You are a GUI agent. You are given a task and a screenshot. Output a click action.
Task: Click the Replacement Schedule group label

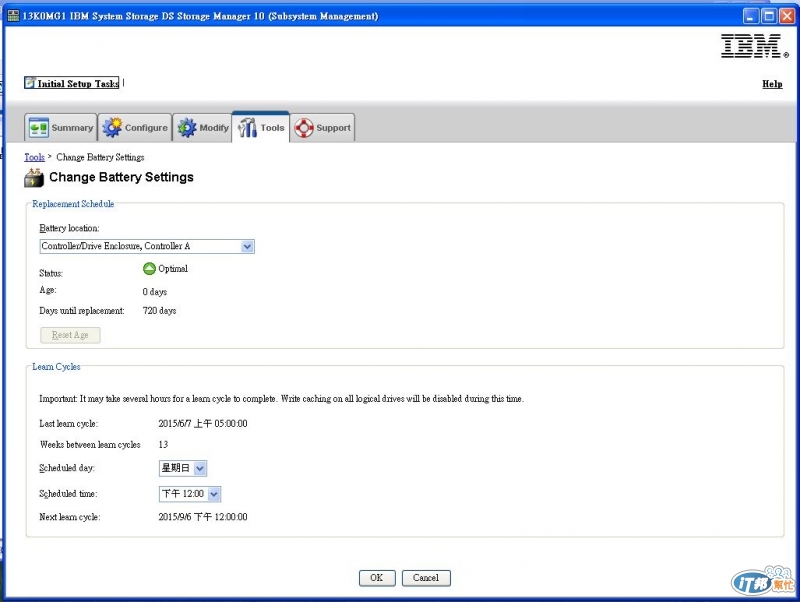coord(73,204)
